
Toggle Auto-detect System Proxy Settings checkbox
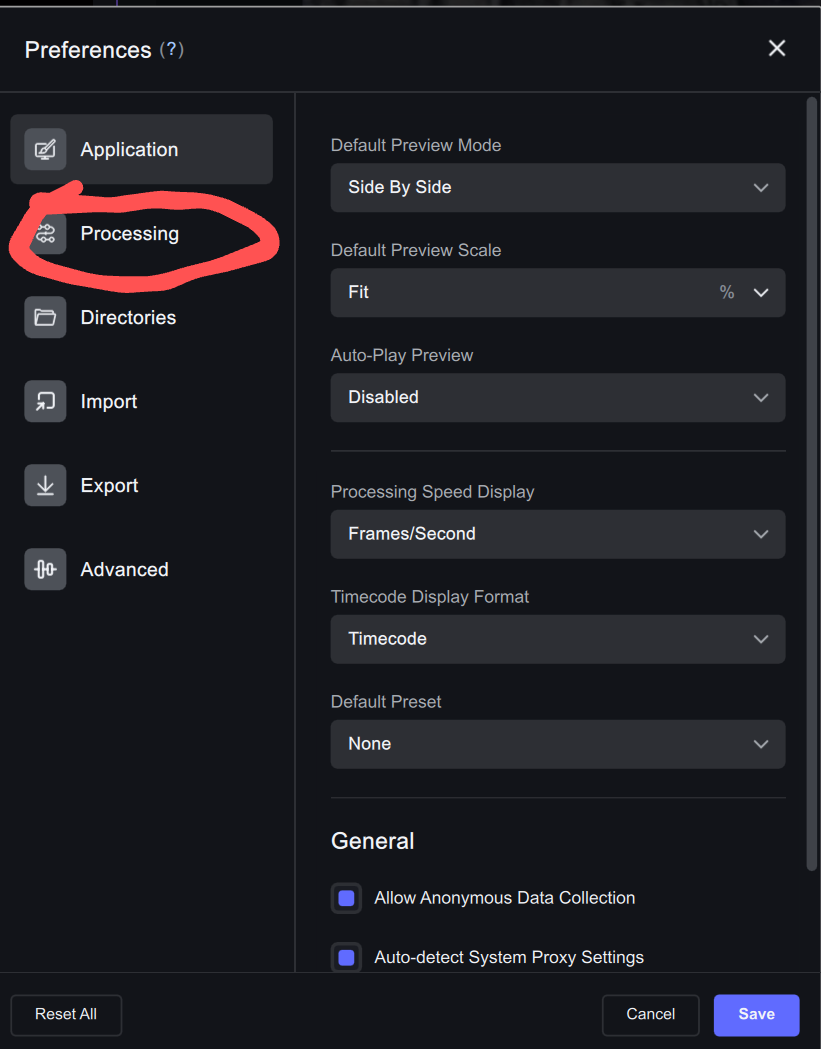[x=346, y=958]
